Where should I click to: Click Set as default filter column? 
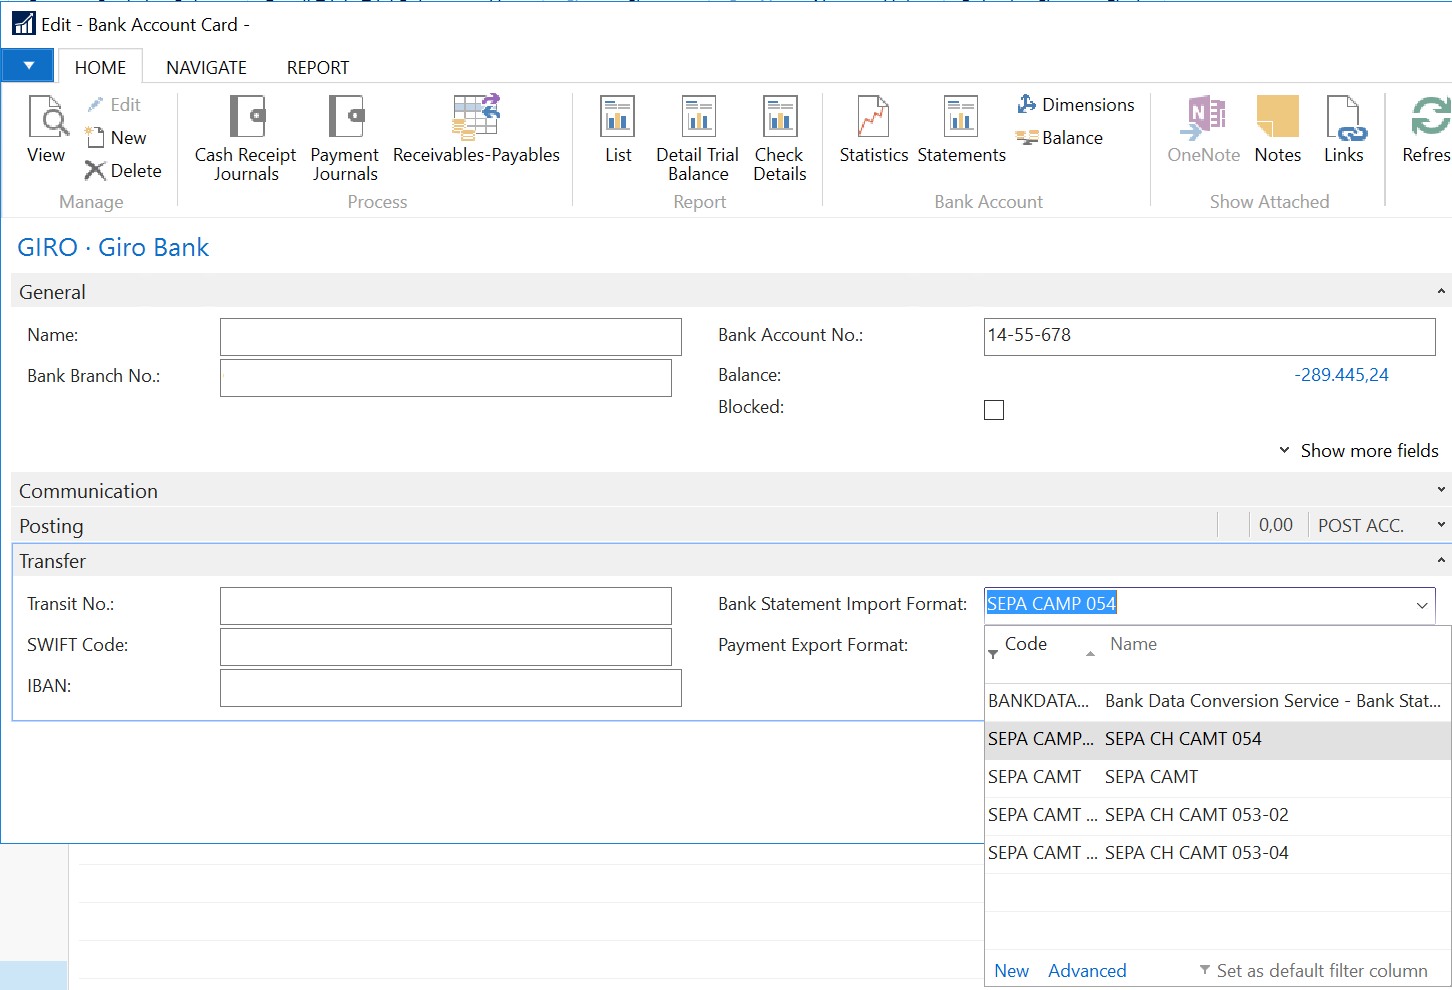coord(1313,971)
